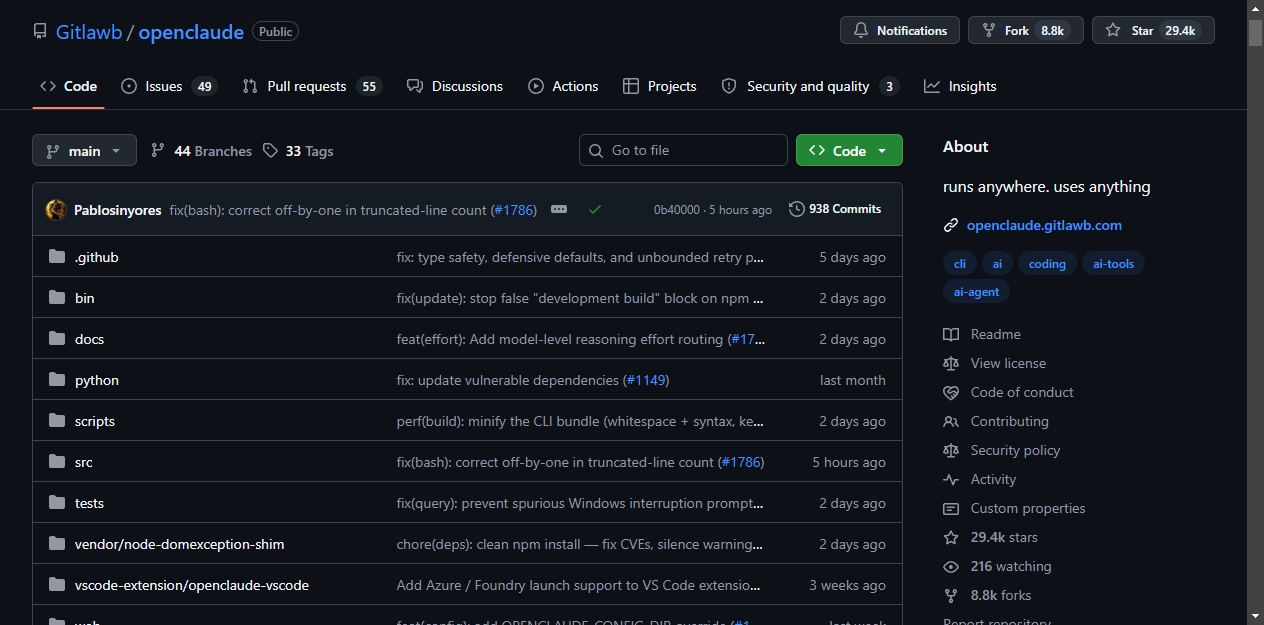Click the star icon beside 29.4k stars

(951, 537)
